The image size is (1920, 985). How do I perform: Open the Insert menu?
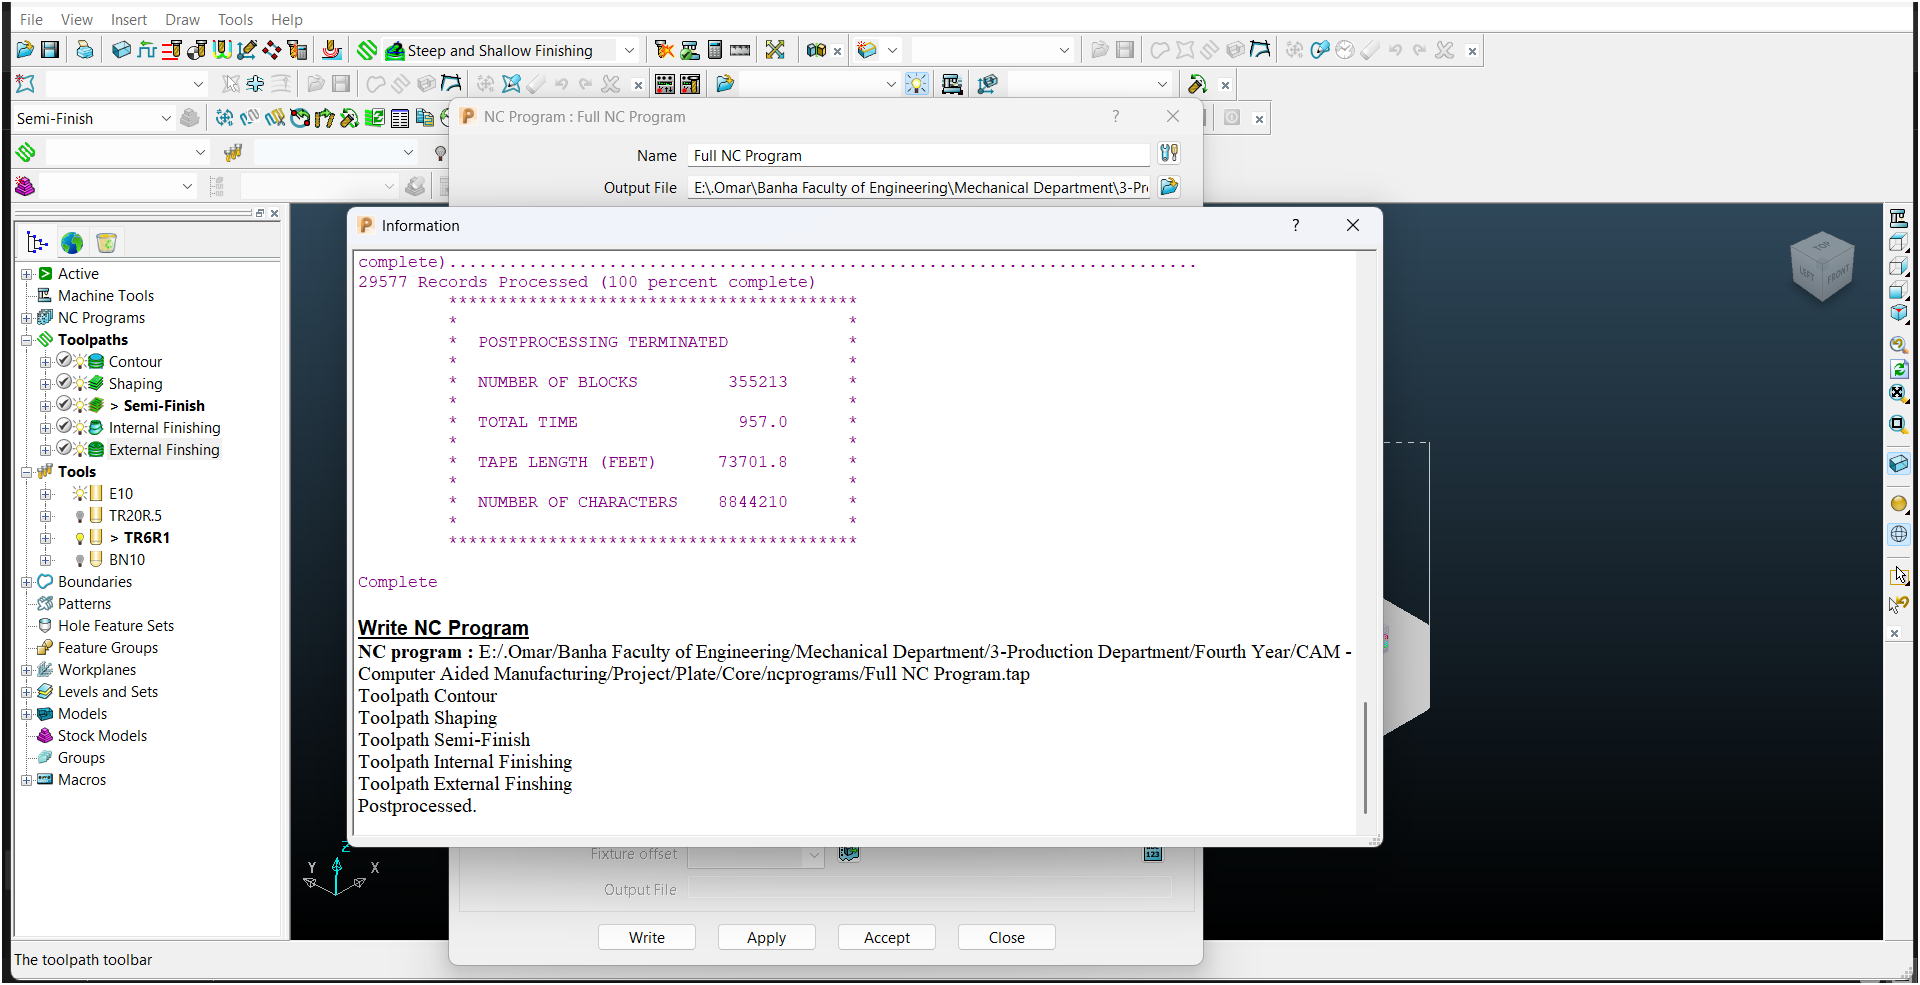pos(129,19)
